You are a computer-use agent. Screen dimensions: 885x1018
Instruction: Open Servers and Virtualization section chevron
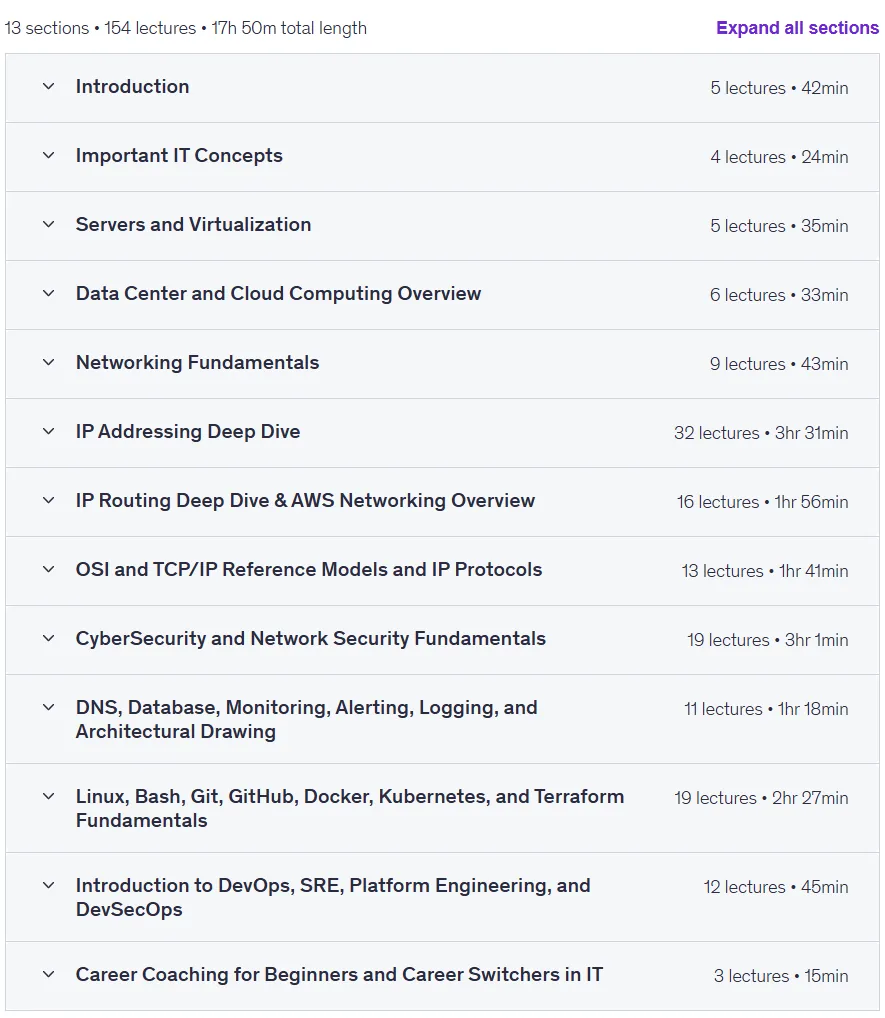(x=48, y=224)
